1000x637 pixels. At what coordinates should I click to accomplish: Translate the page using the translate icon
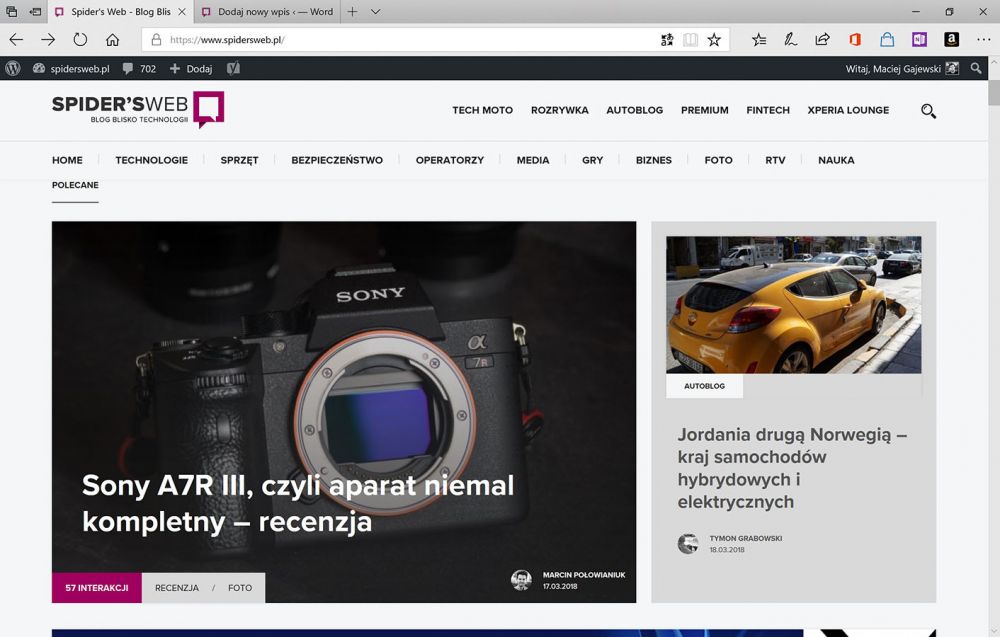click(x=667, y=40)
